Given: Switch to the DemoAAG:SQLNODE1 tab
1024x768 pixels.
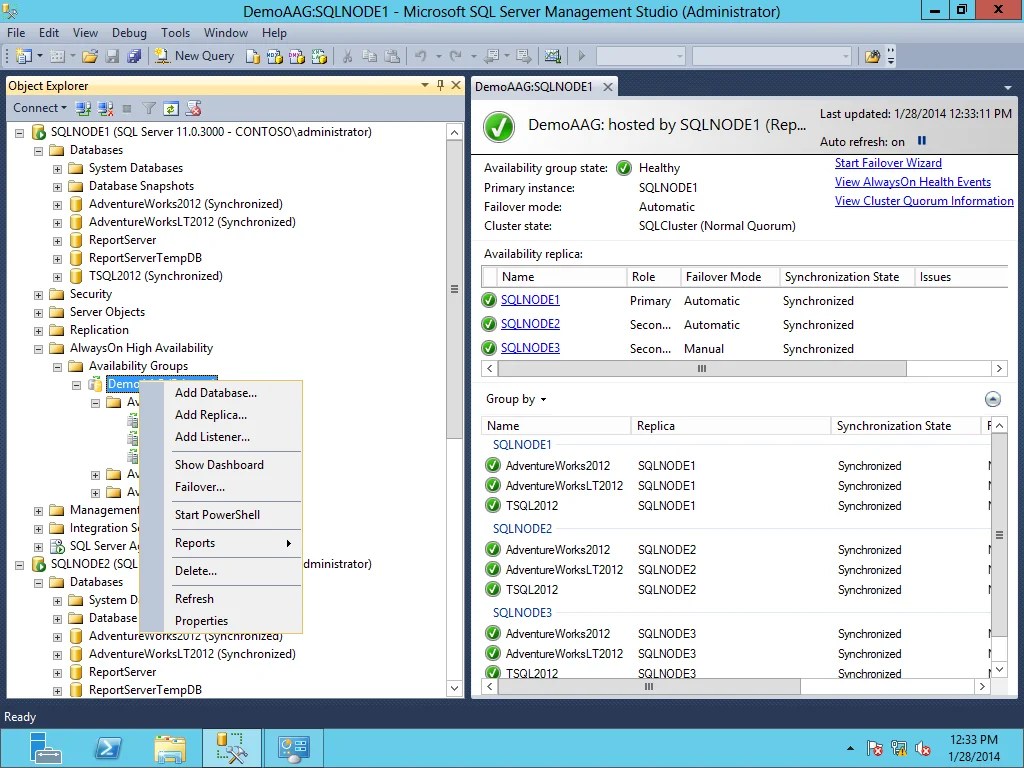Looking at the screenshot, I should [534, 87].
